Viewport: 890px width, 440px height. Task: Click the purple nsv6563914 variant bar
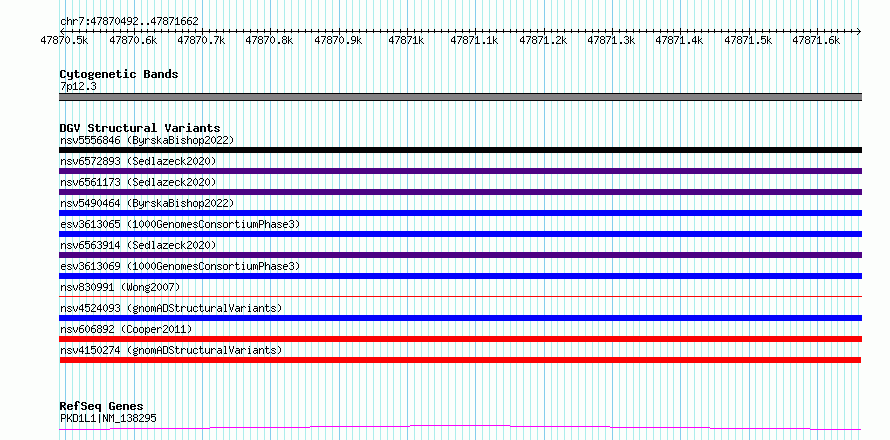460,255
